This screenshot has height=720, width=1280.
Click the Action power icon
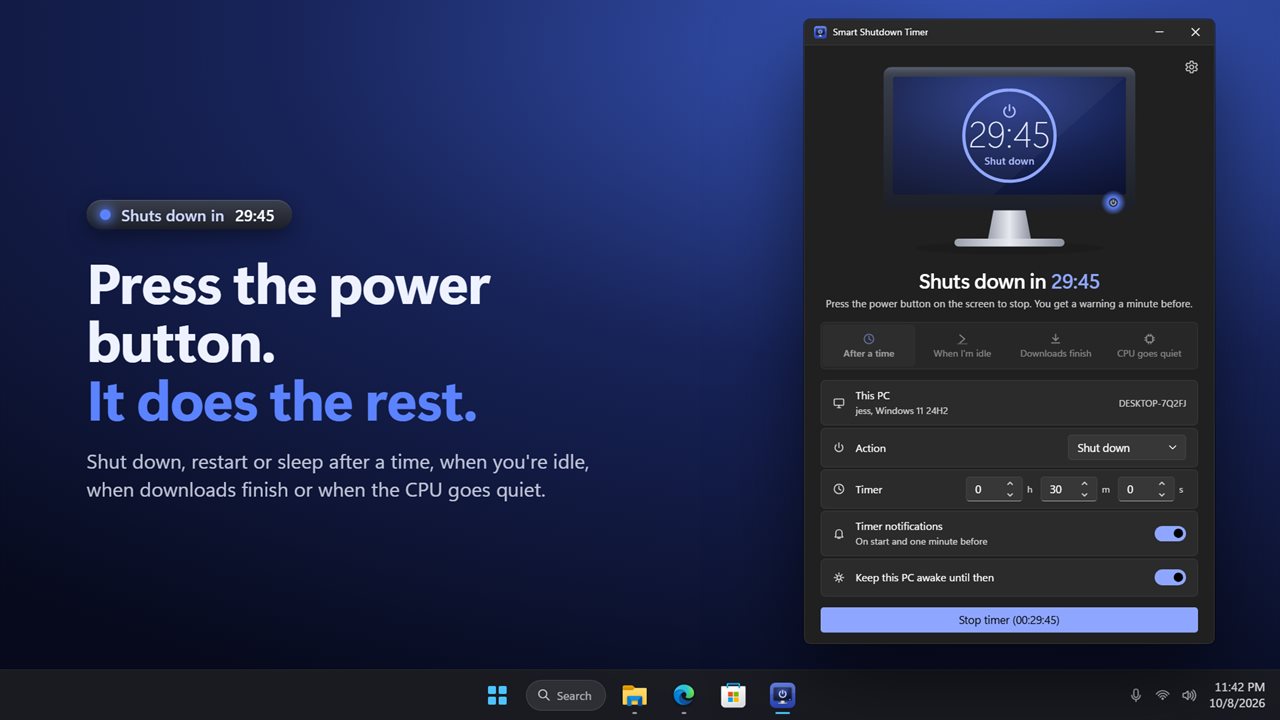click(x=839, y=448)
